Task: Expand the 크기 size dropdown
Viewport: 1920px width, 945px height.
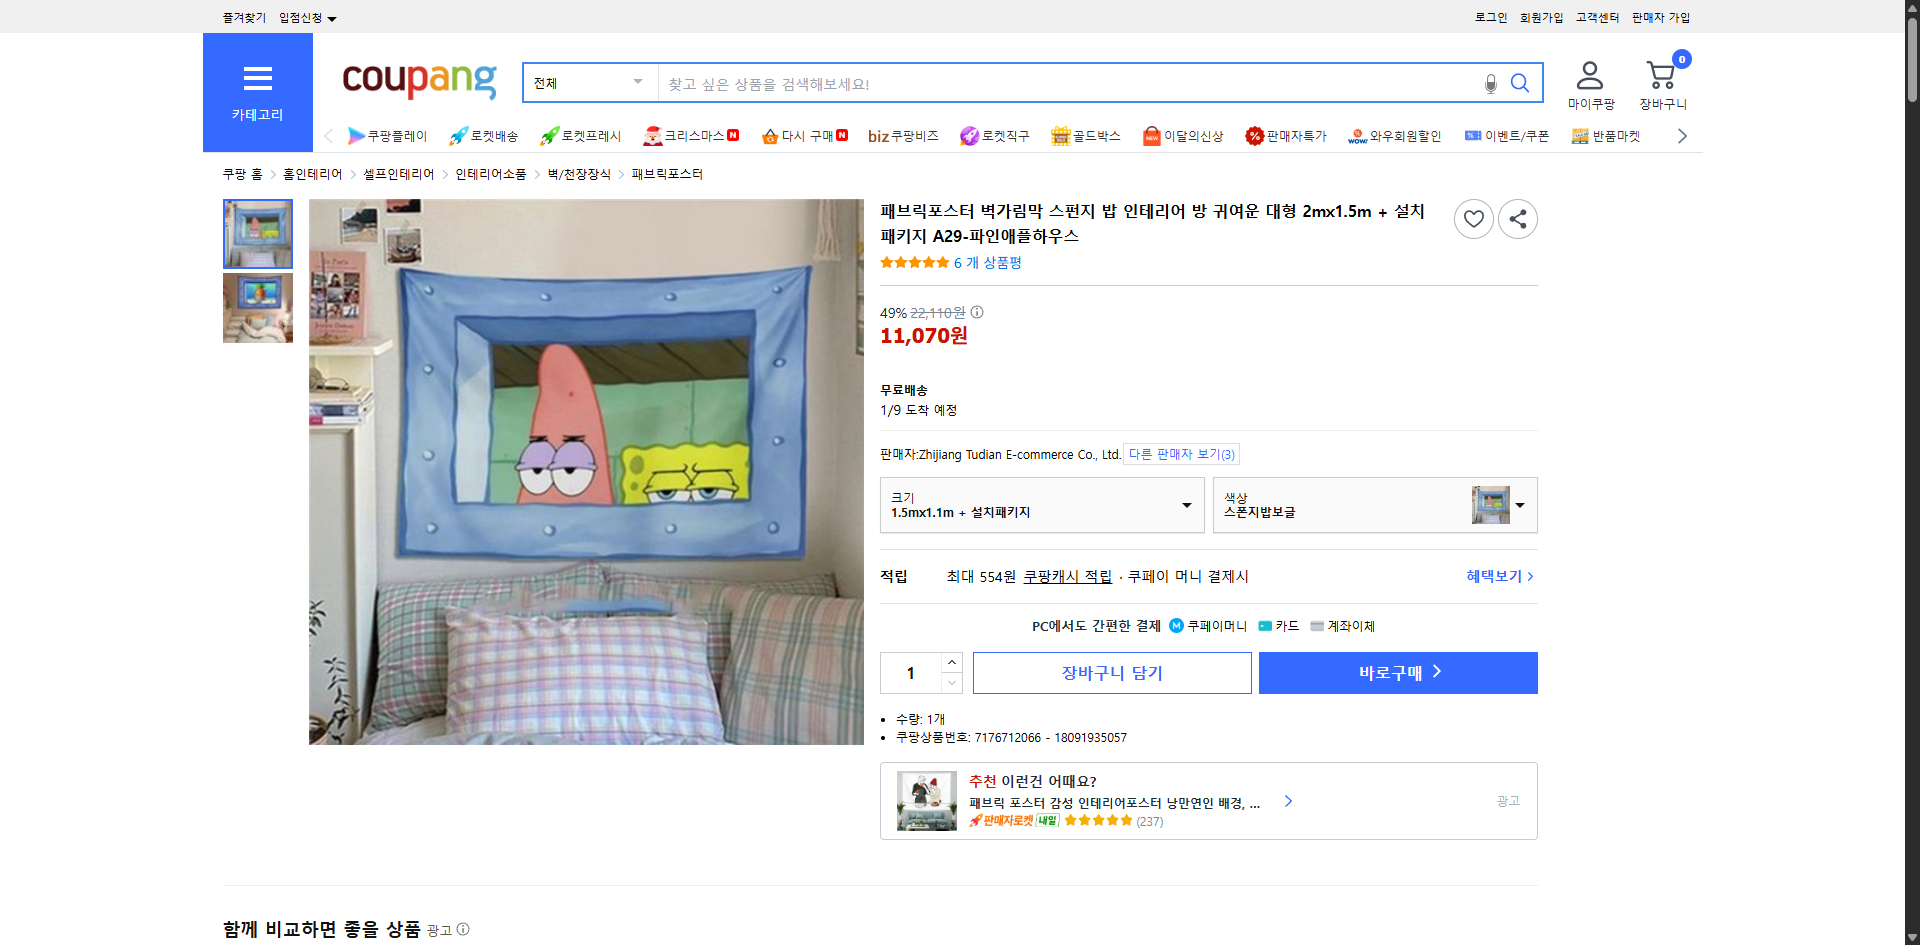Action: point(1186,505)
